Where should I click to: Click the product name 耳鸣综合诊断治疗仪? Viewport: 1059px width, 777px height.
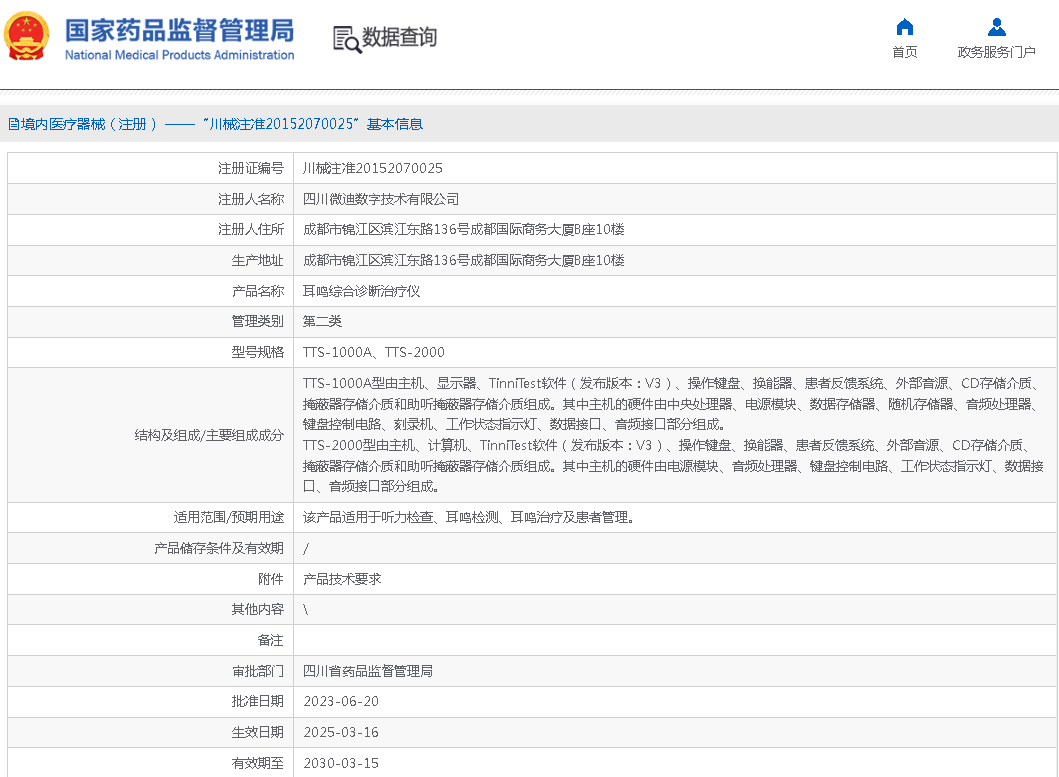[x=361, y=291]
